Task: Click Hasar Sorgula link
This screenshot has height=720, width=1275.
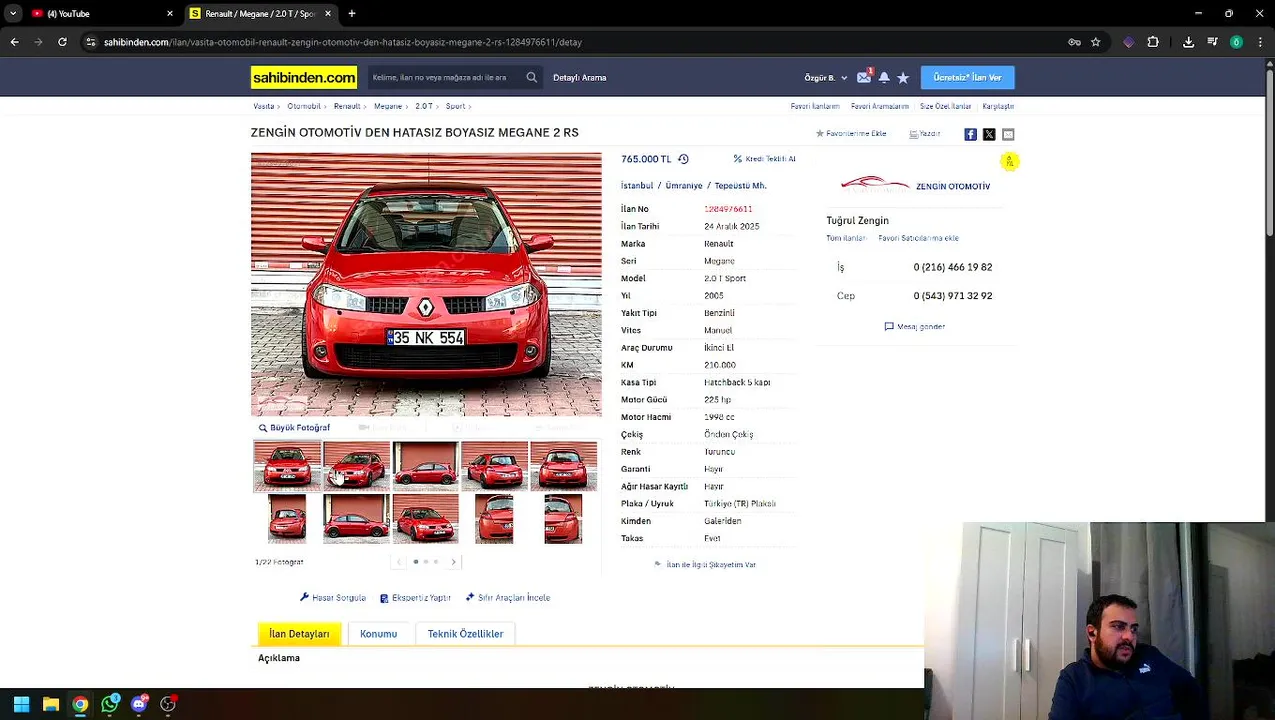Action: point(333,598)
